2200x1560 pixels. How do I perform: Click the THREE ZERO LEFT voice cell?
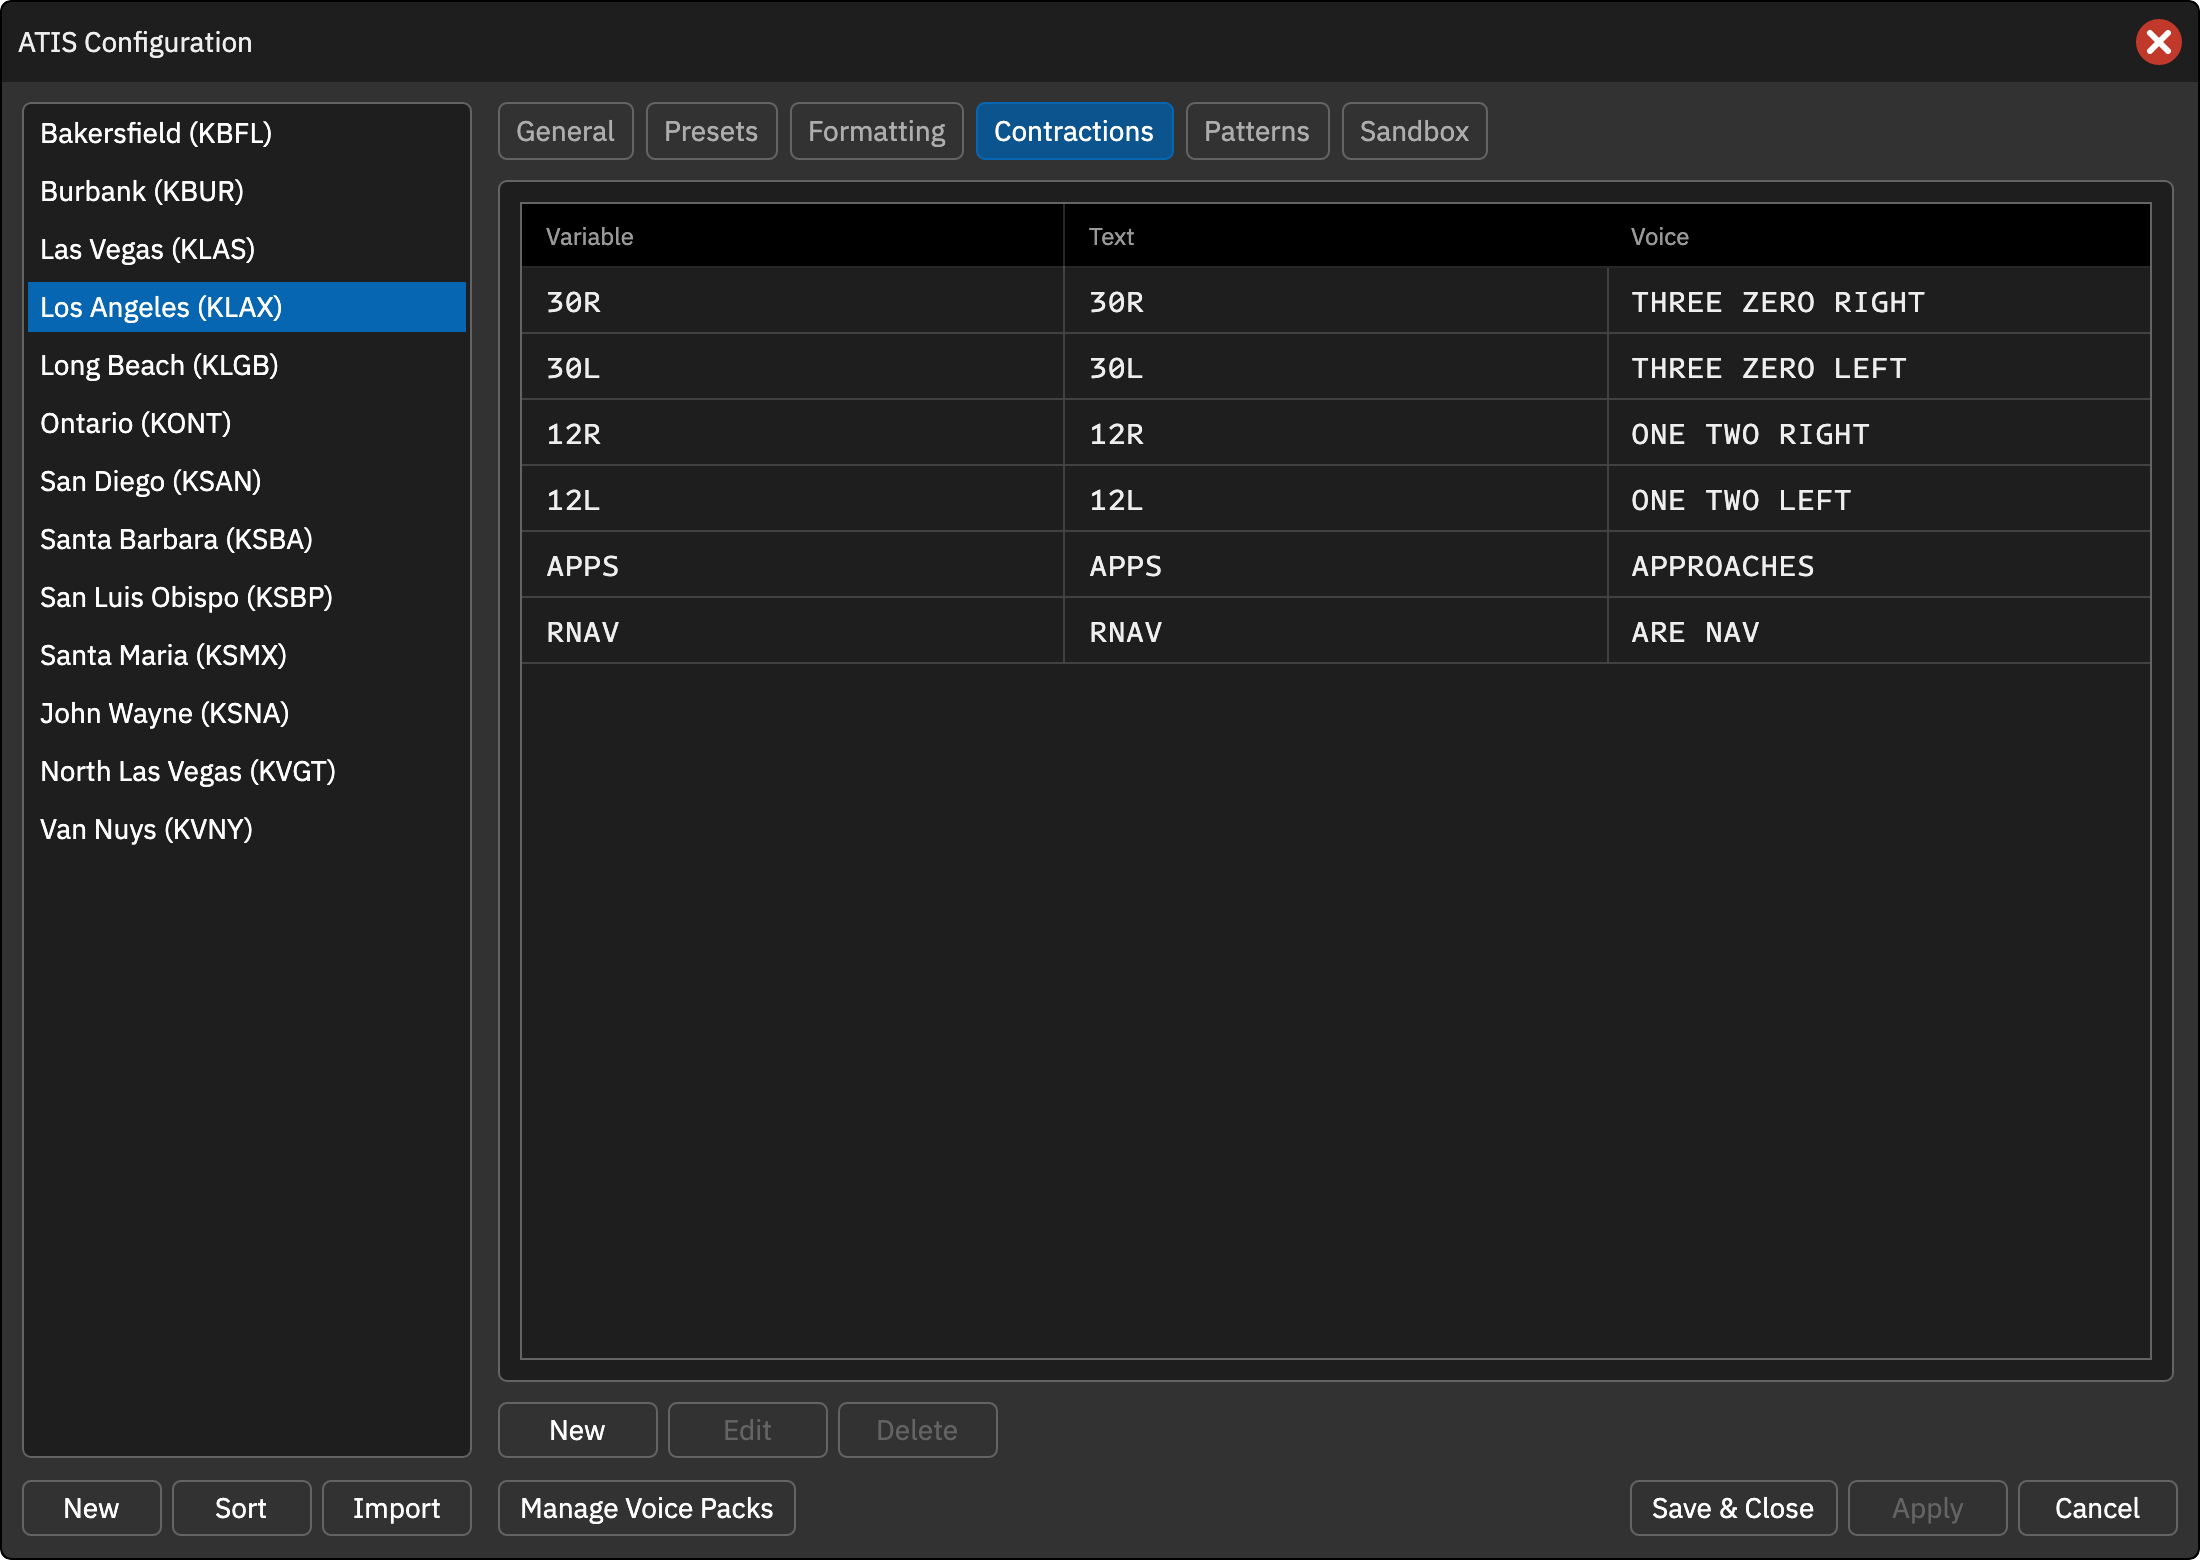click(x=1879, y=367)
